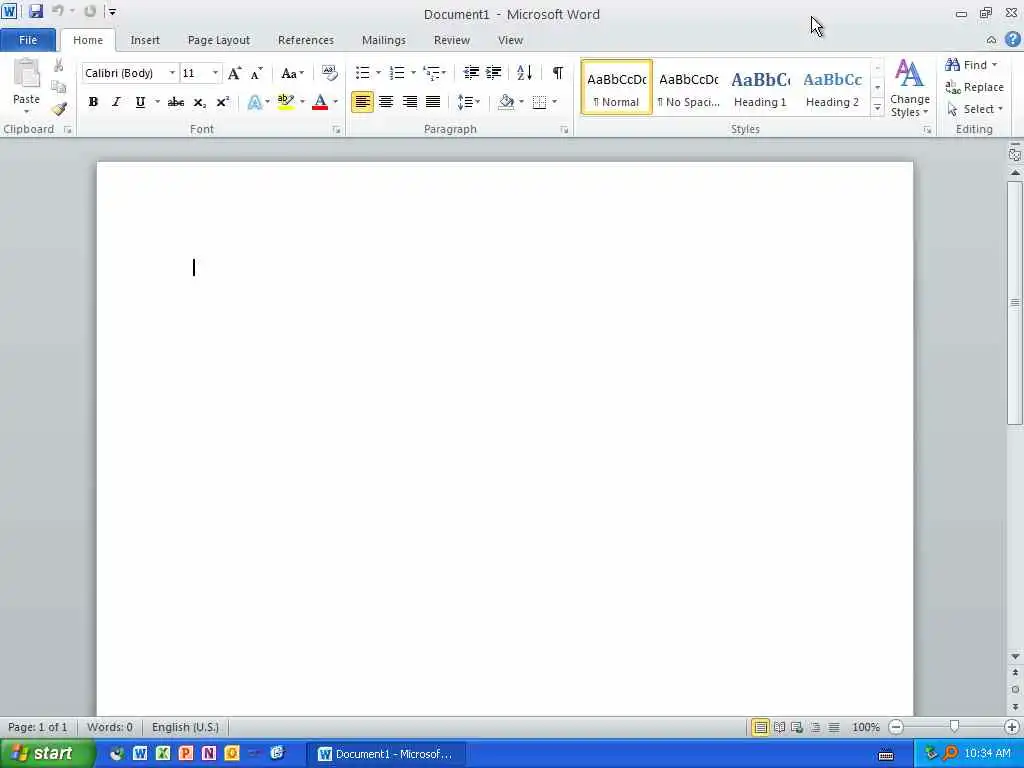
Task: Open Word Help question mark
Action: point(1012,39)
